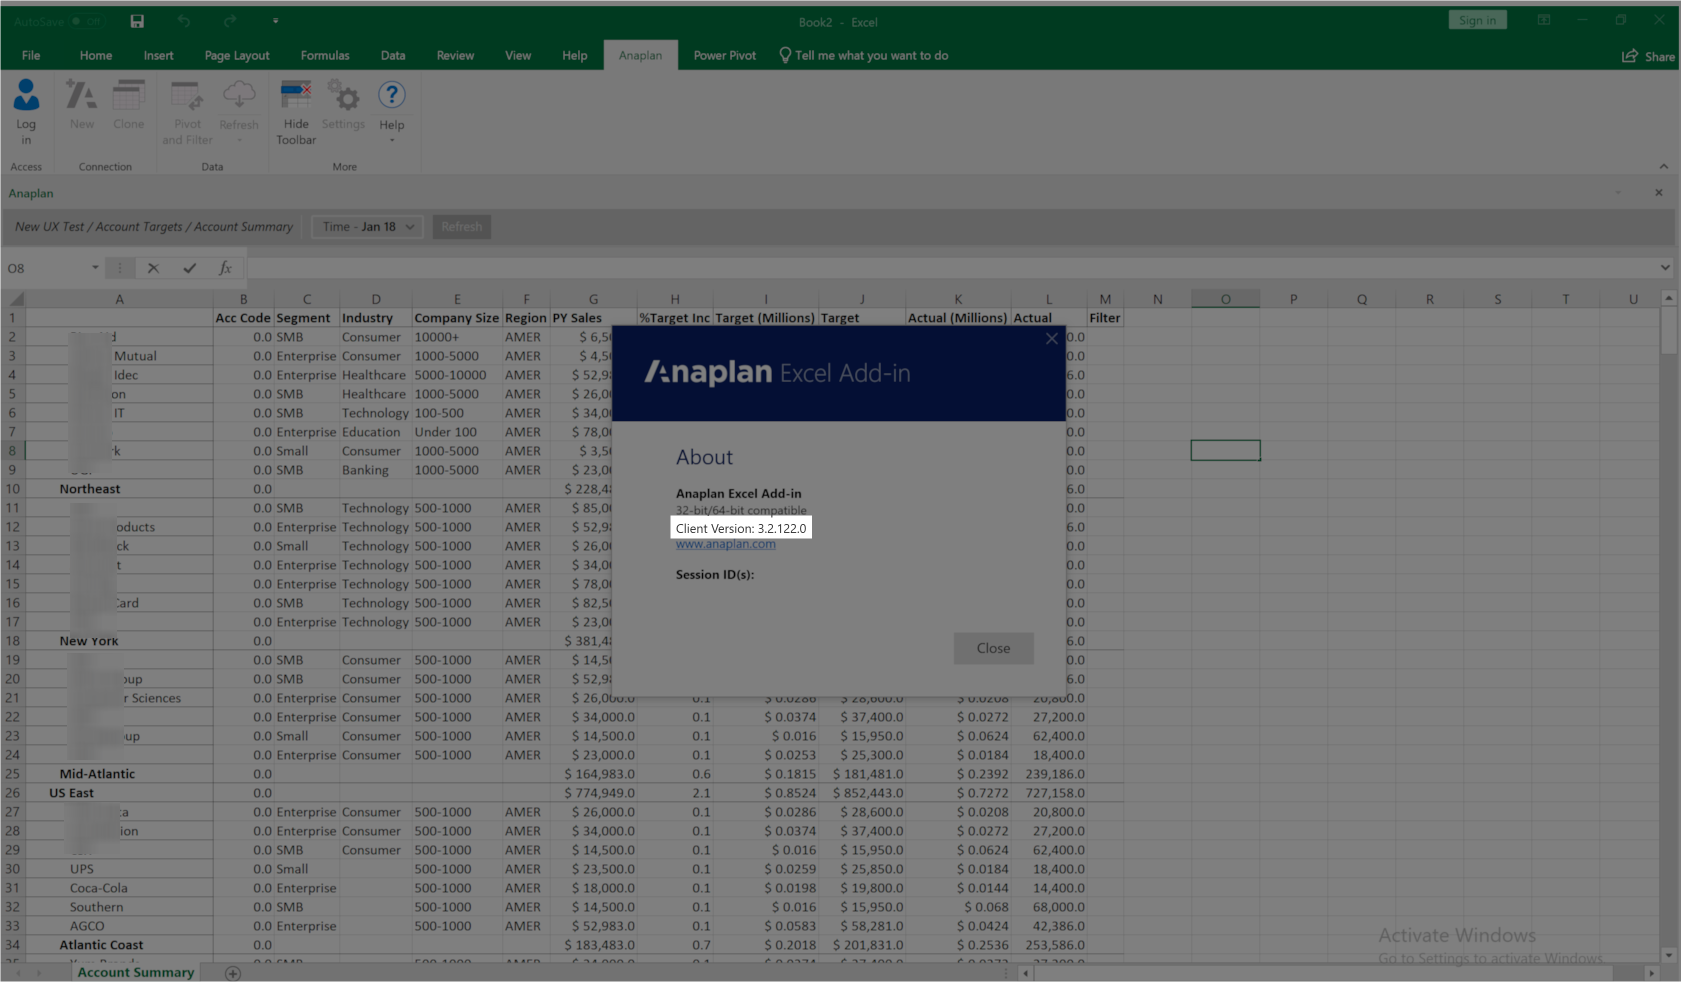Click the Share icon
This screenshot has width=1681, height=982.
[x=1630, y=56]
